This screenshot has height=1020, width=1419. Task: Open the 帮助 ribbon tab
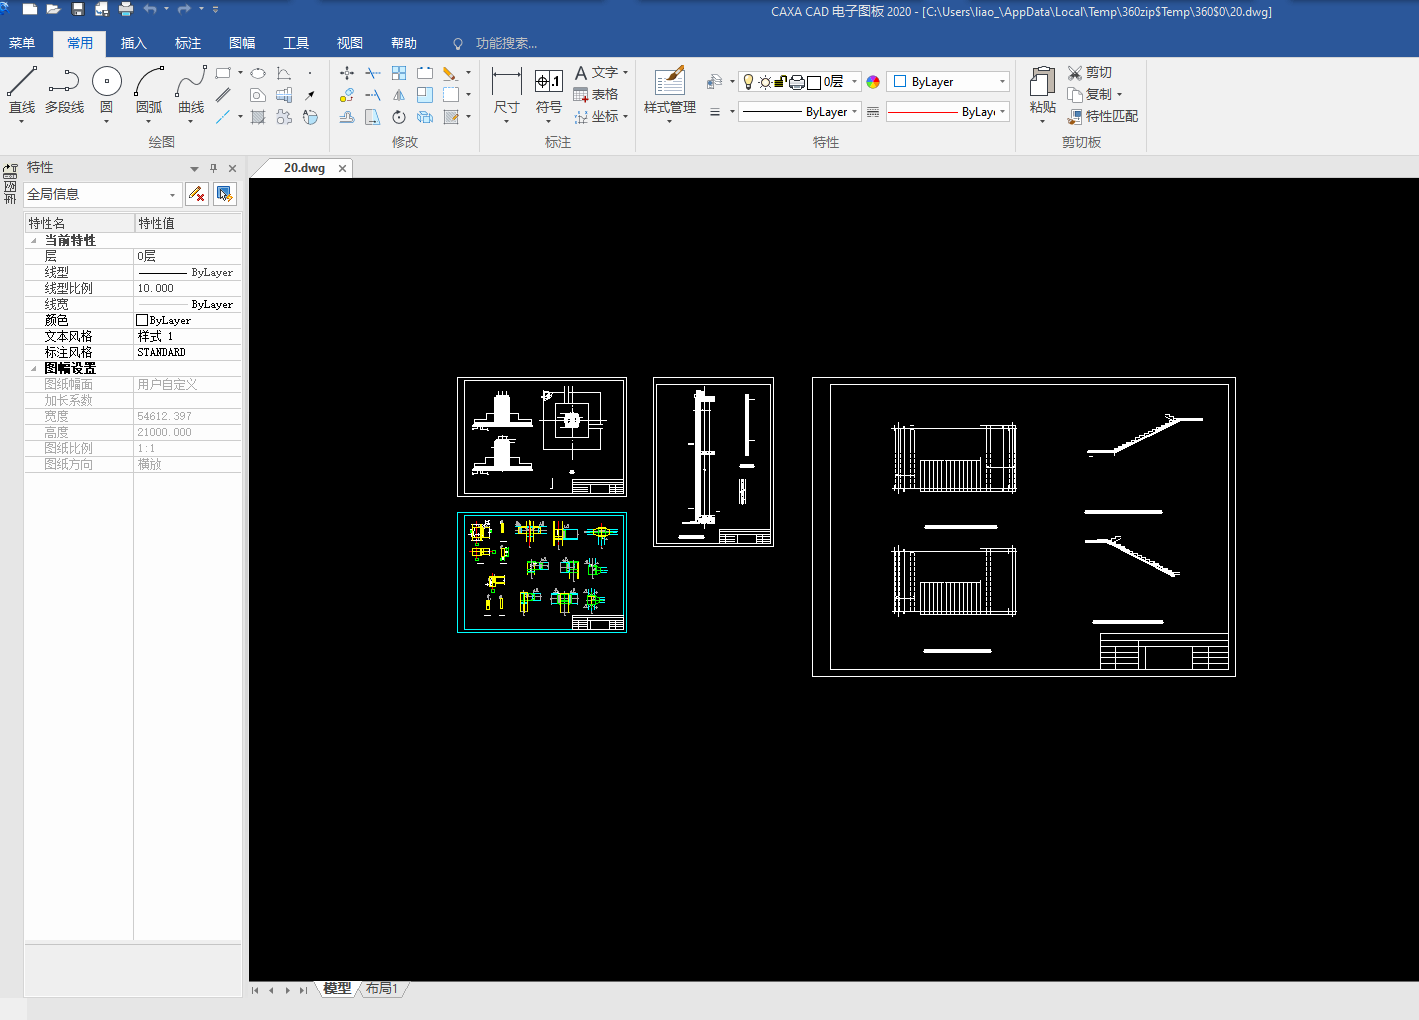[404, 43]
